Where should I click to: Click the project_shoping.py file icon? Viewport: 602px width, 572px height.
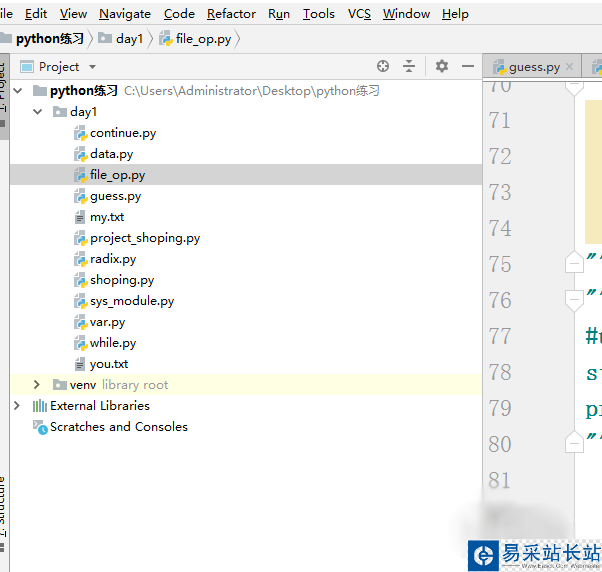(80, 238)
